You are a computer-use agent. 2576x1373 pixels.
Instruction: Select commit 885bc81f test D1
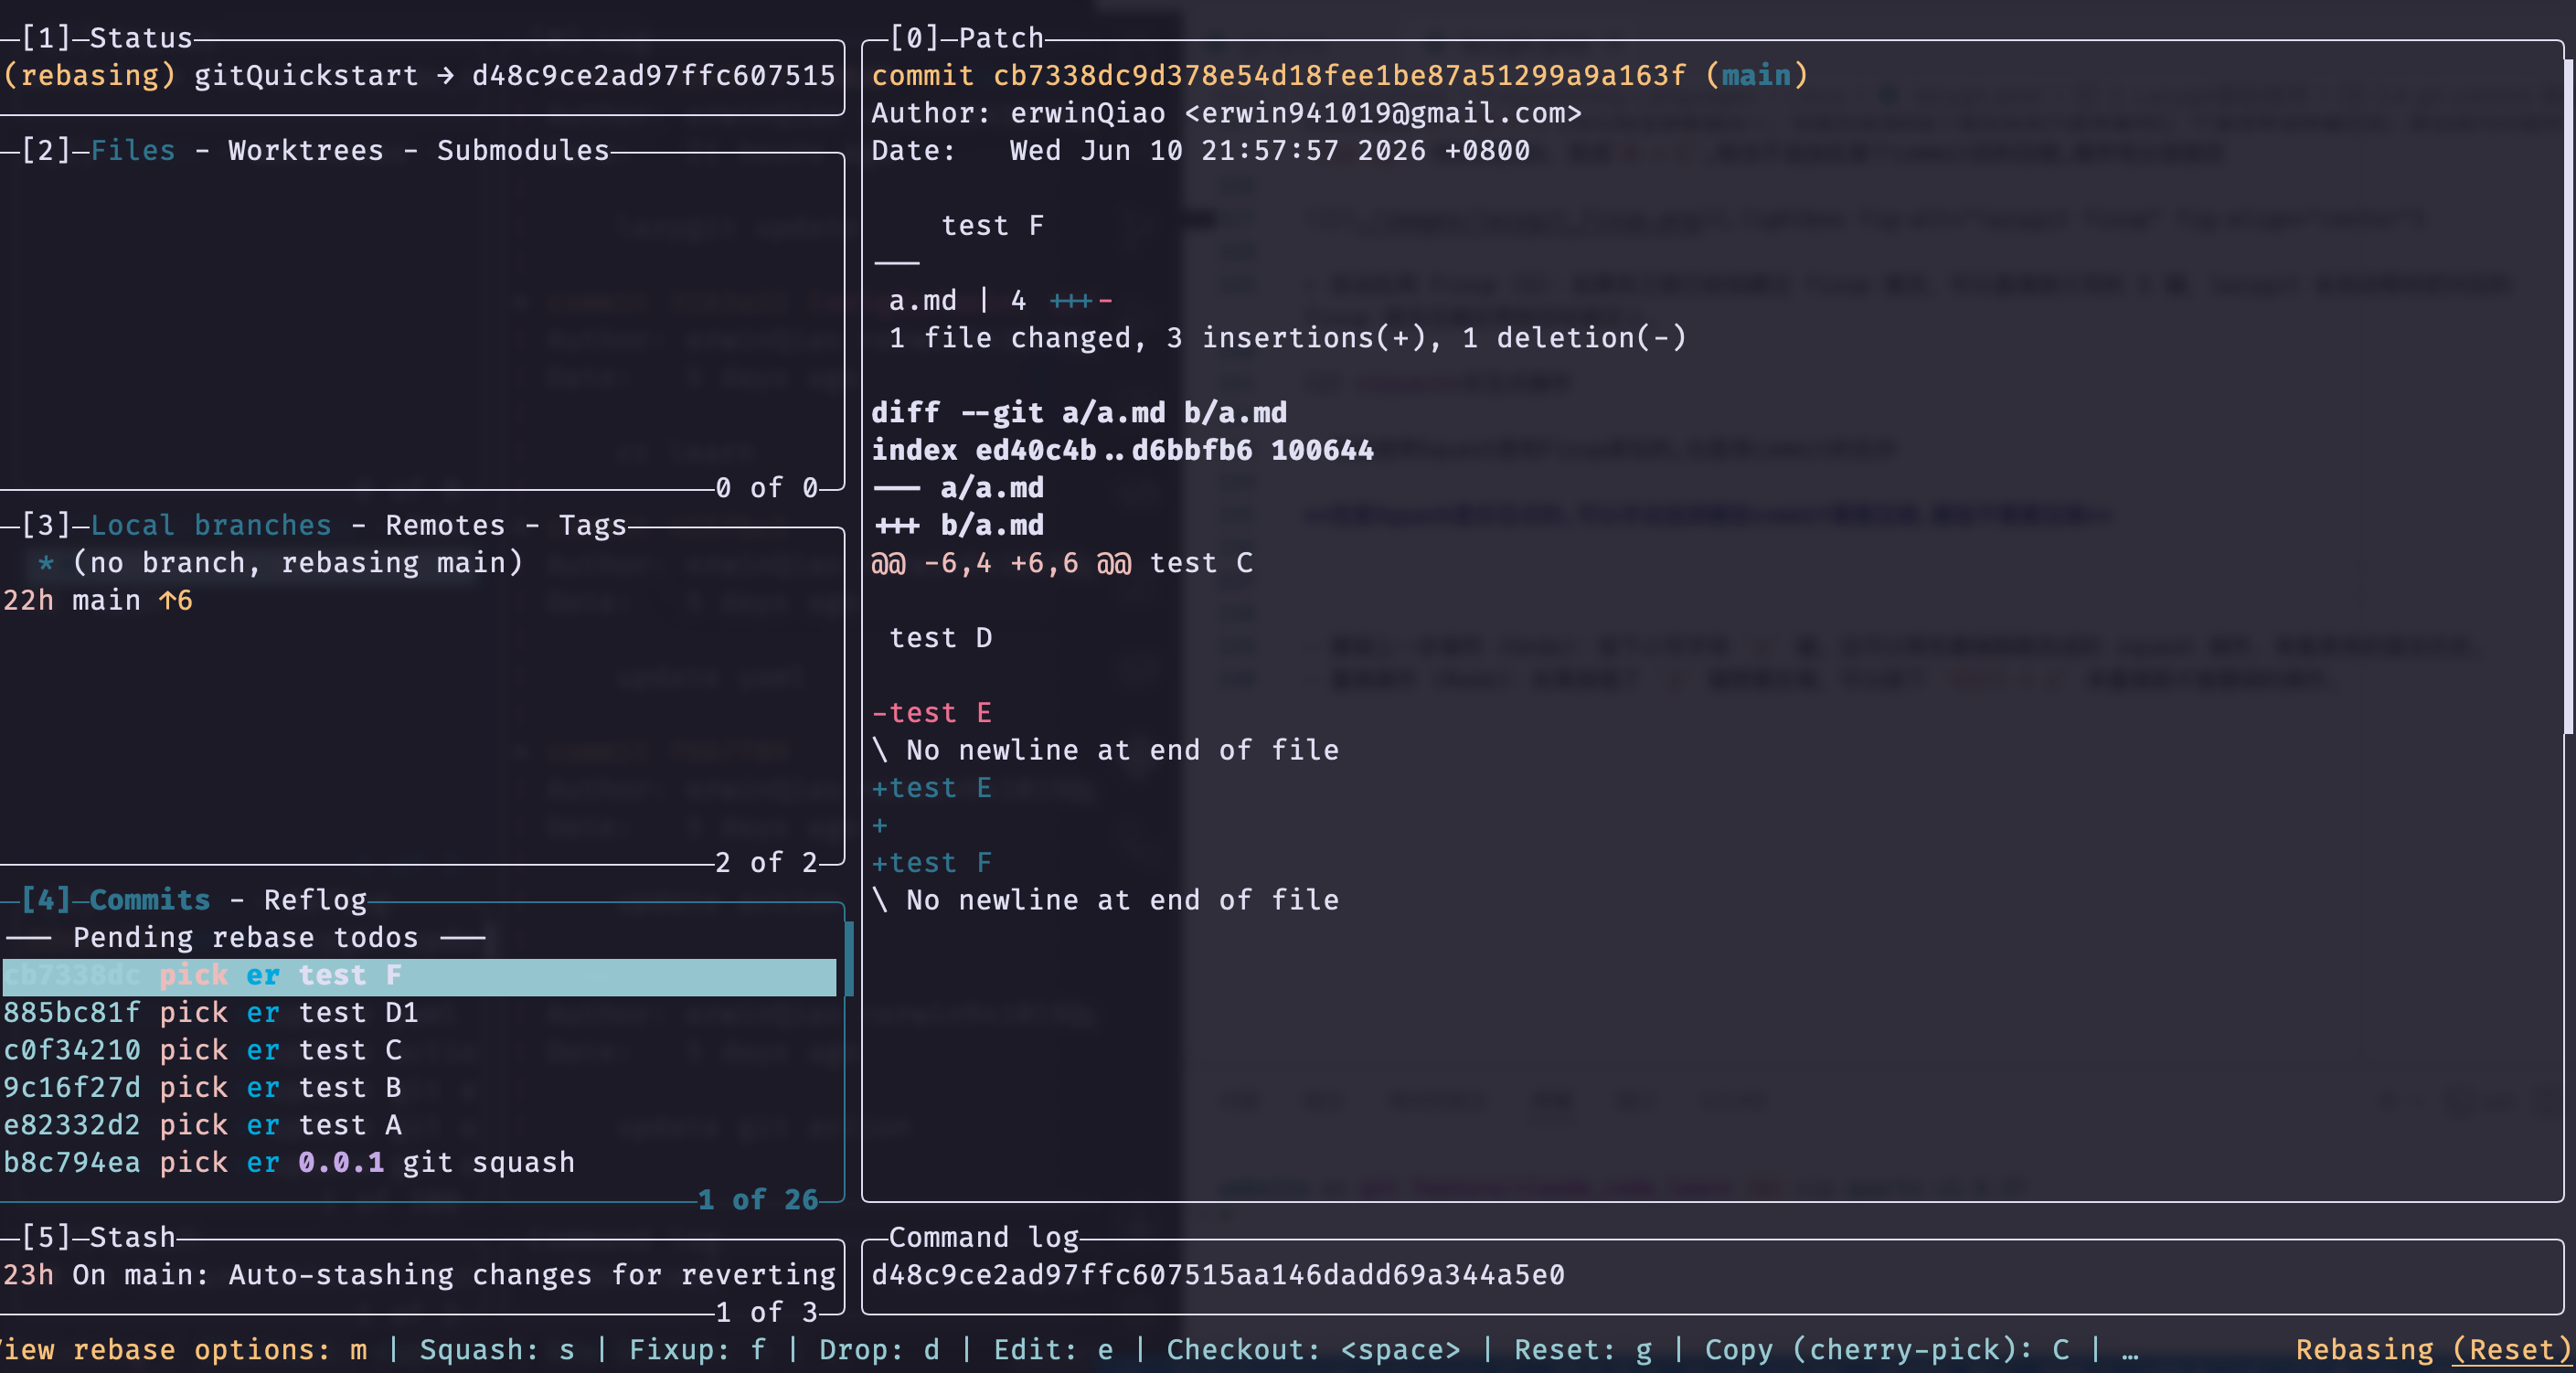click(419, 1013)
